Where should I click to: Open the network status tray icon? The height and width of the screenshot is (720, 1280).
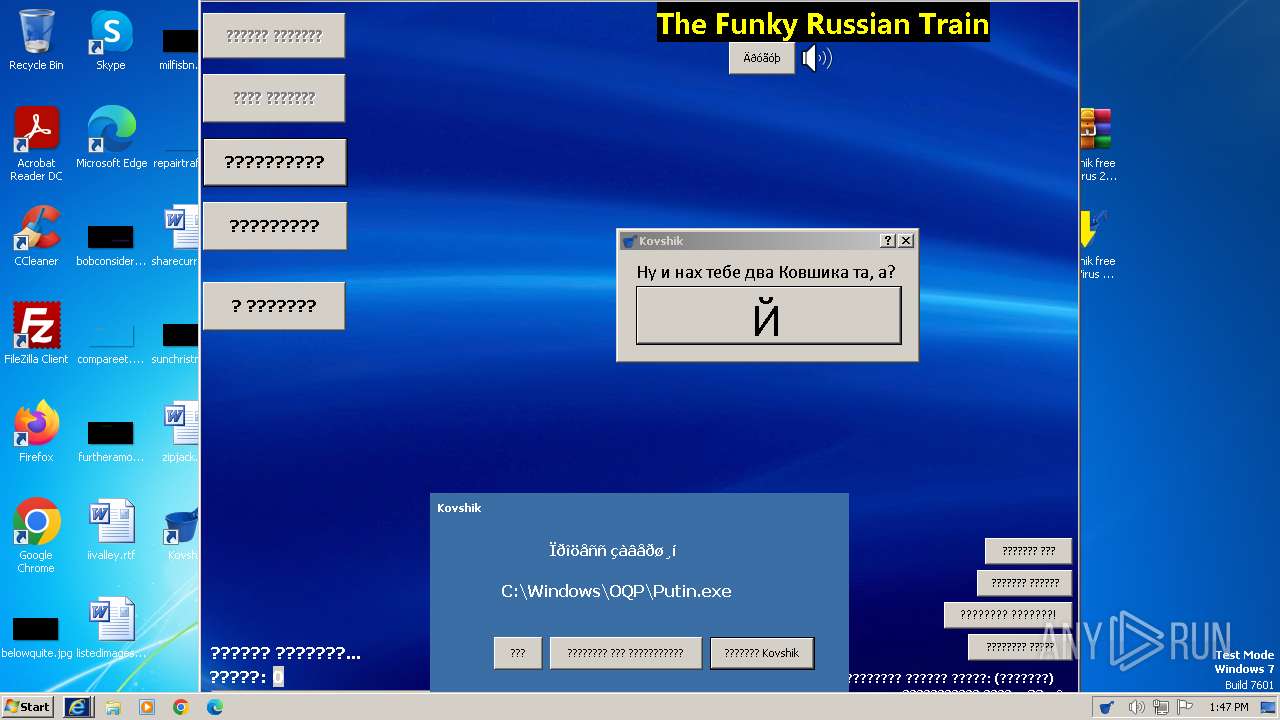(1161, 707)
